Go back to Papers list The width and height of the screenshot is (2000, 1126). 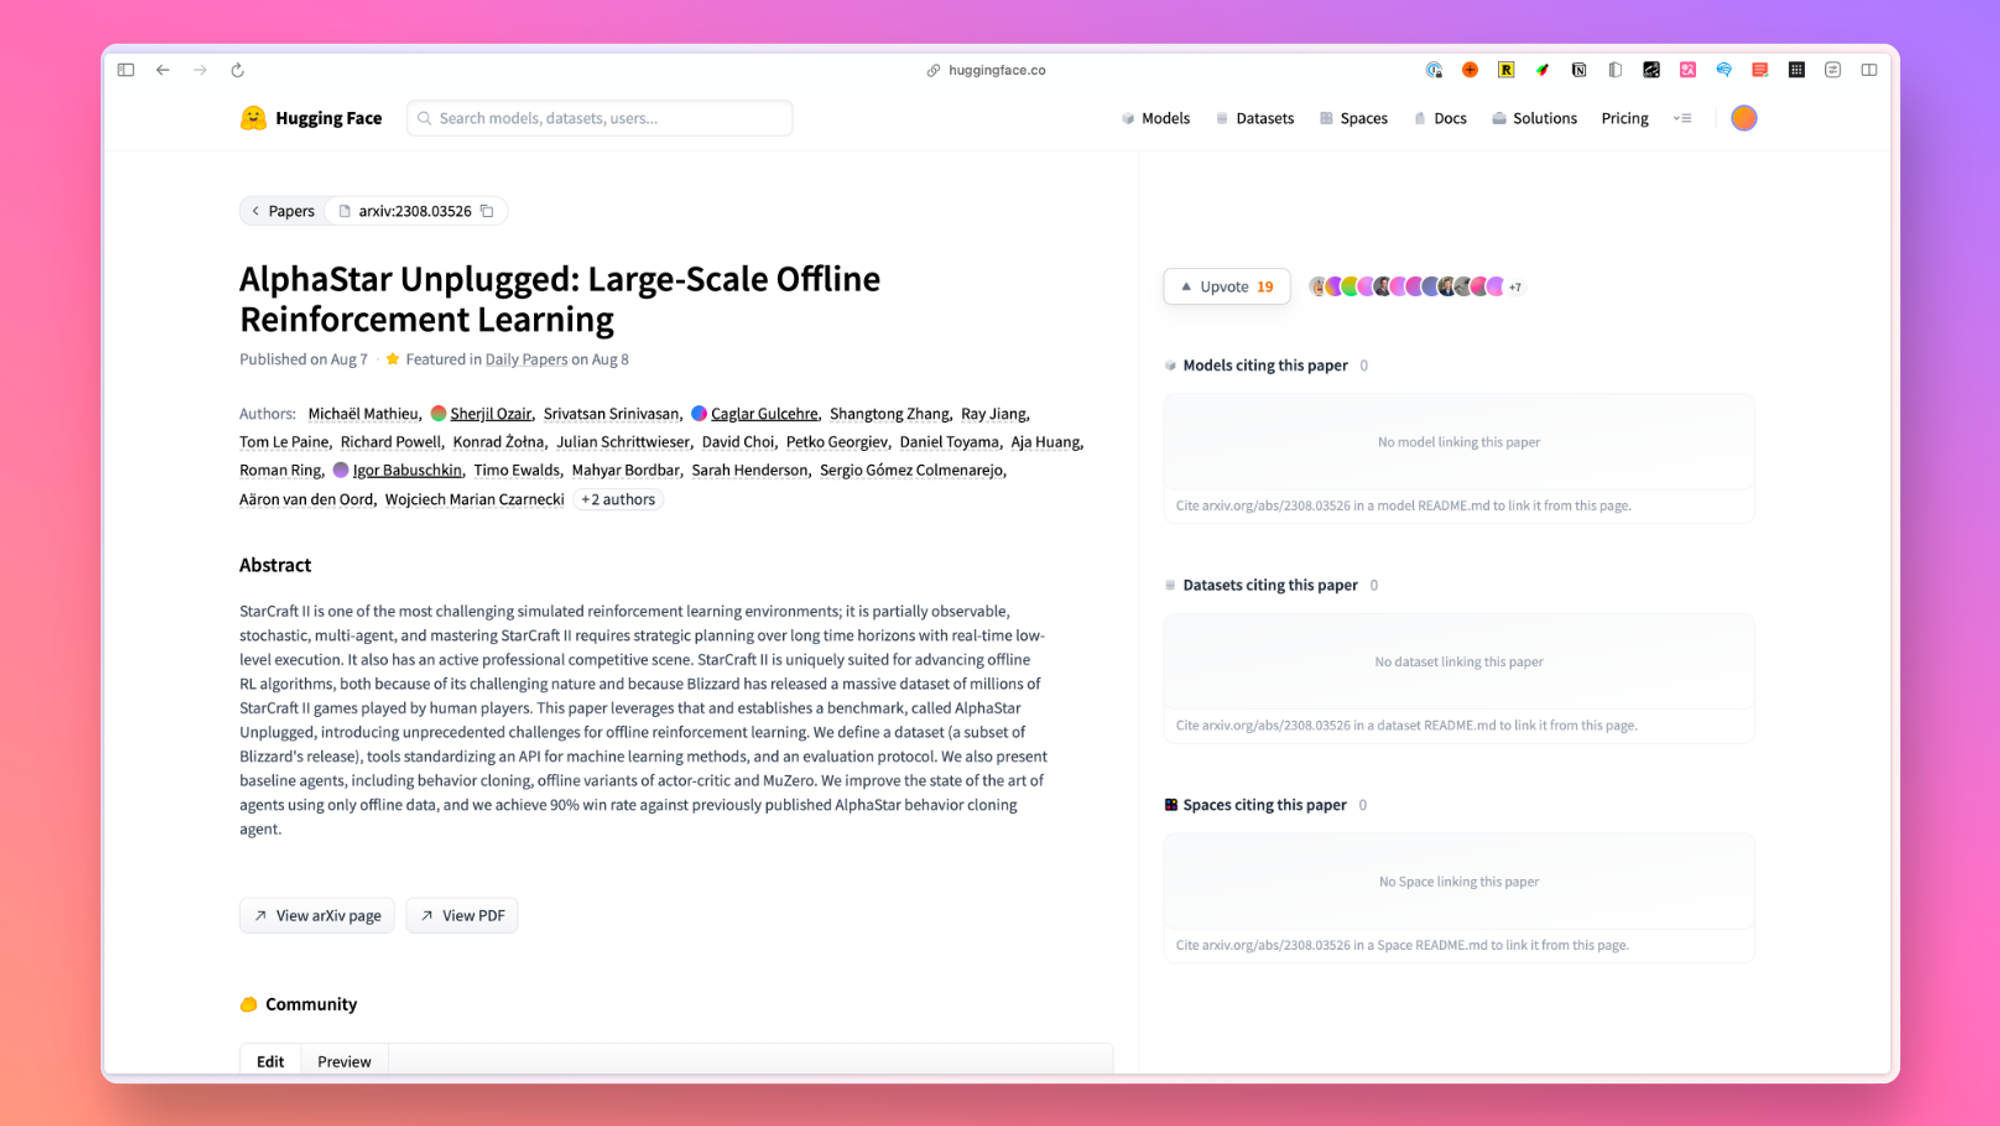tap(283, 211)
